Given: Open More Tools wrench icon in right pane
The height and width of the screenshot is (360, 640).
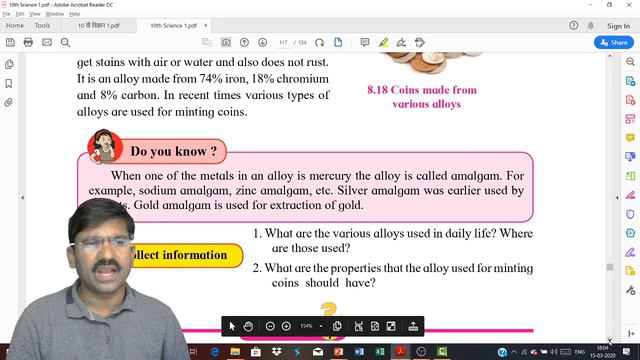Looking at the screenshot, I should [x=630, y=290].
